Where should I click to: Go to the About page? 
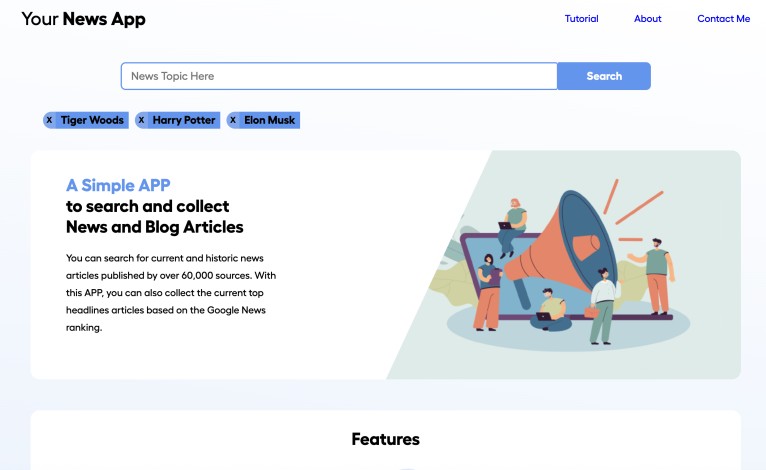pos(647,19)
